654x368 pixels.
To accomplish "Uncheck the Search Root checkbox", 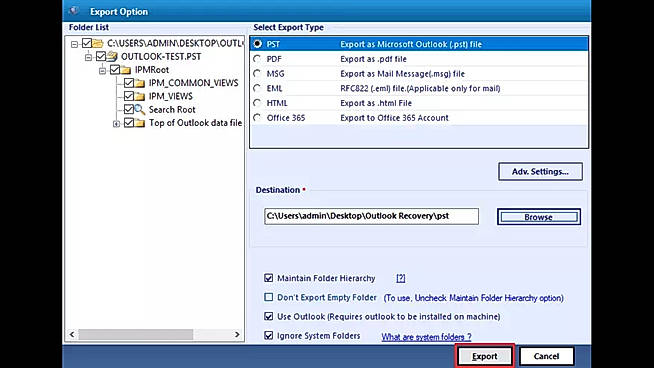I will click(129, 109).
